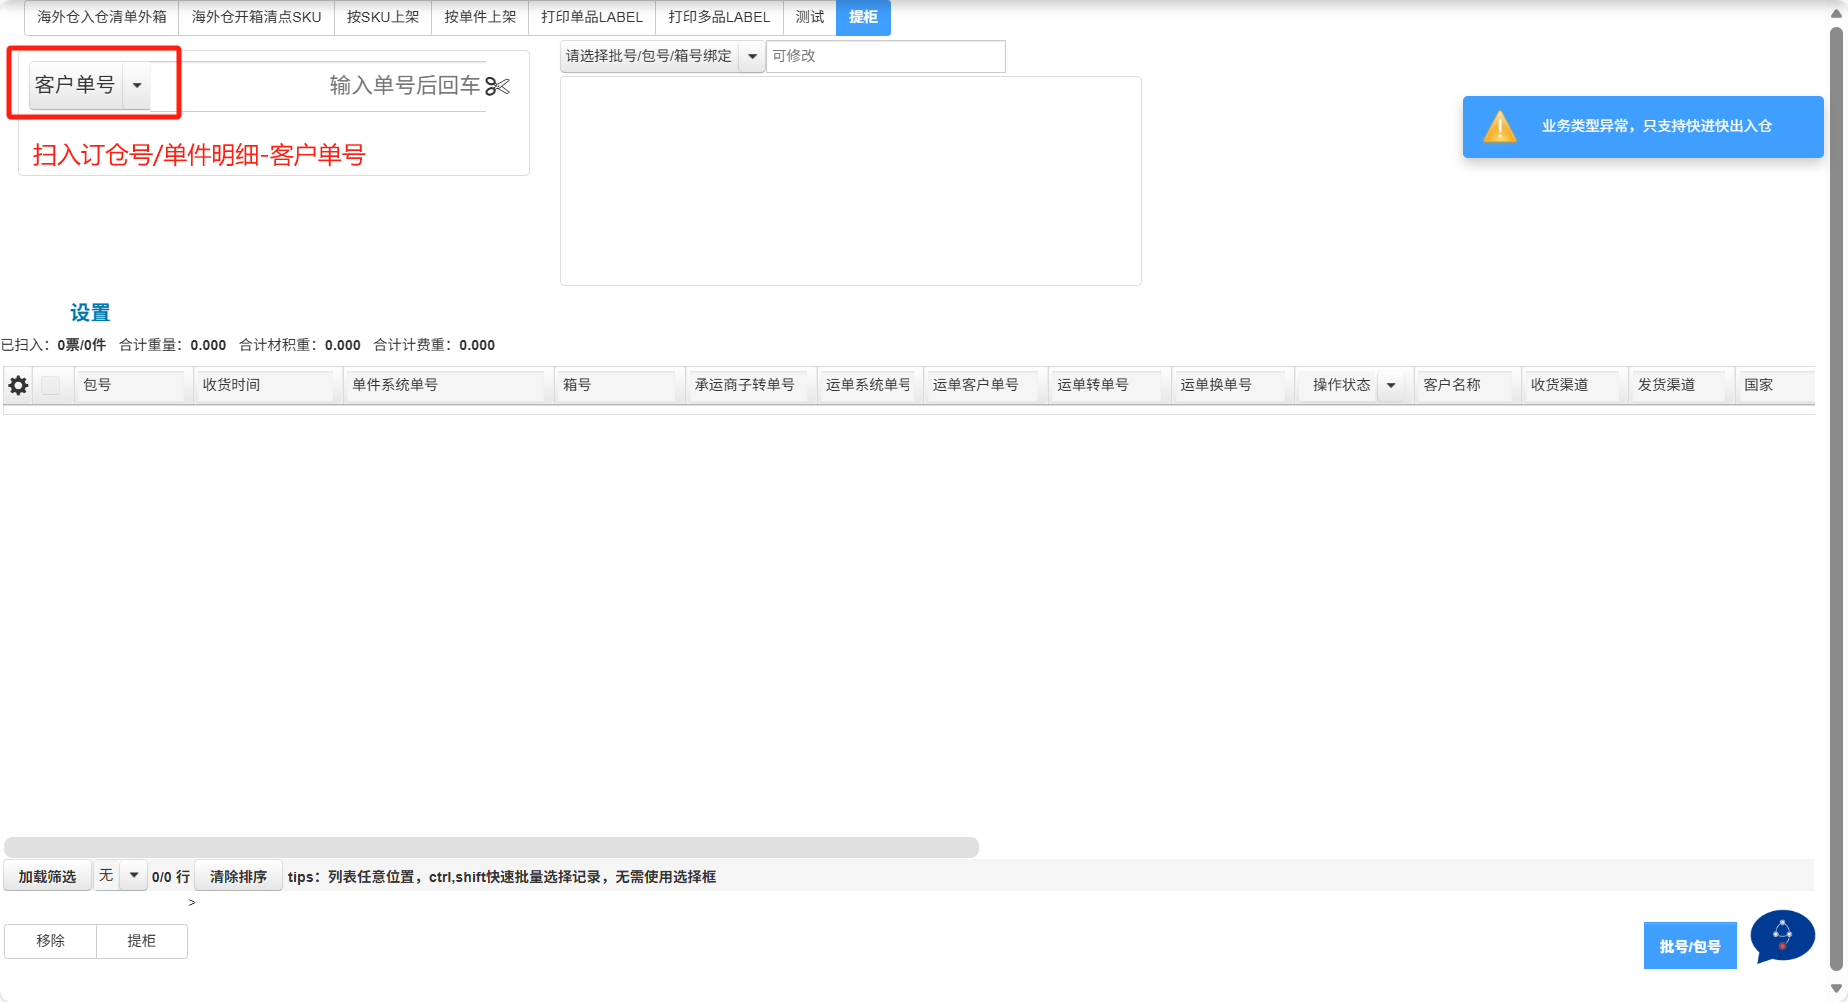Open the 请选择批号/包号/箱号绑定 dropdown
1848x1002 pixels.
[752, 57]
